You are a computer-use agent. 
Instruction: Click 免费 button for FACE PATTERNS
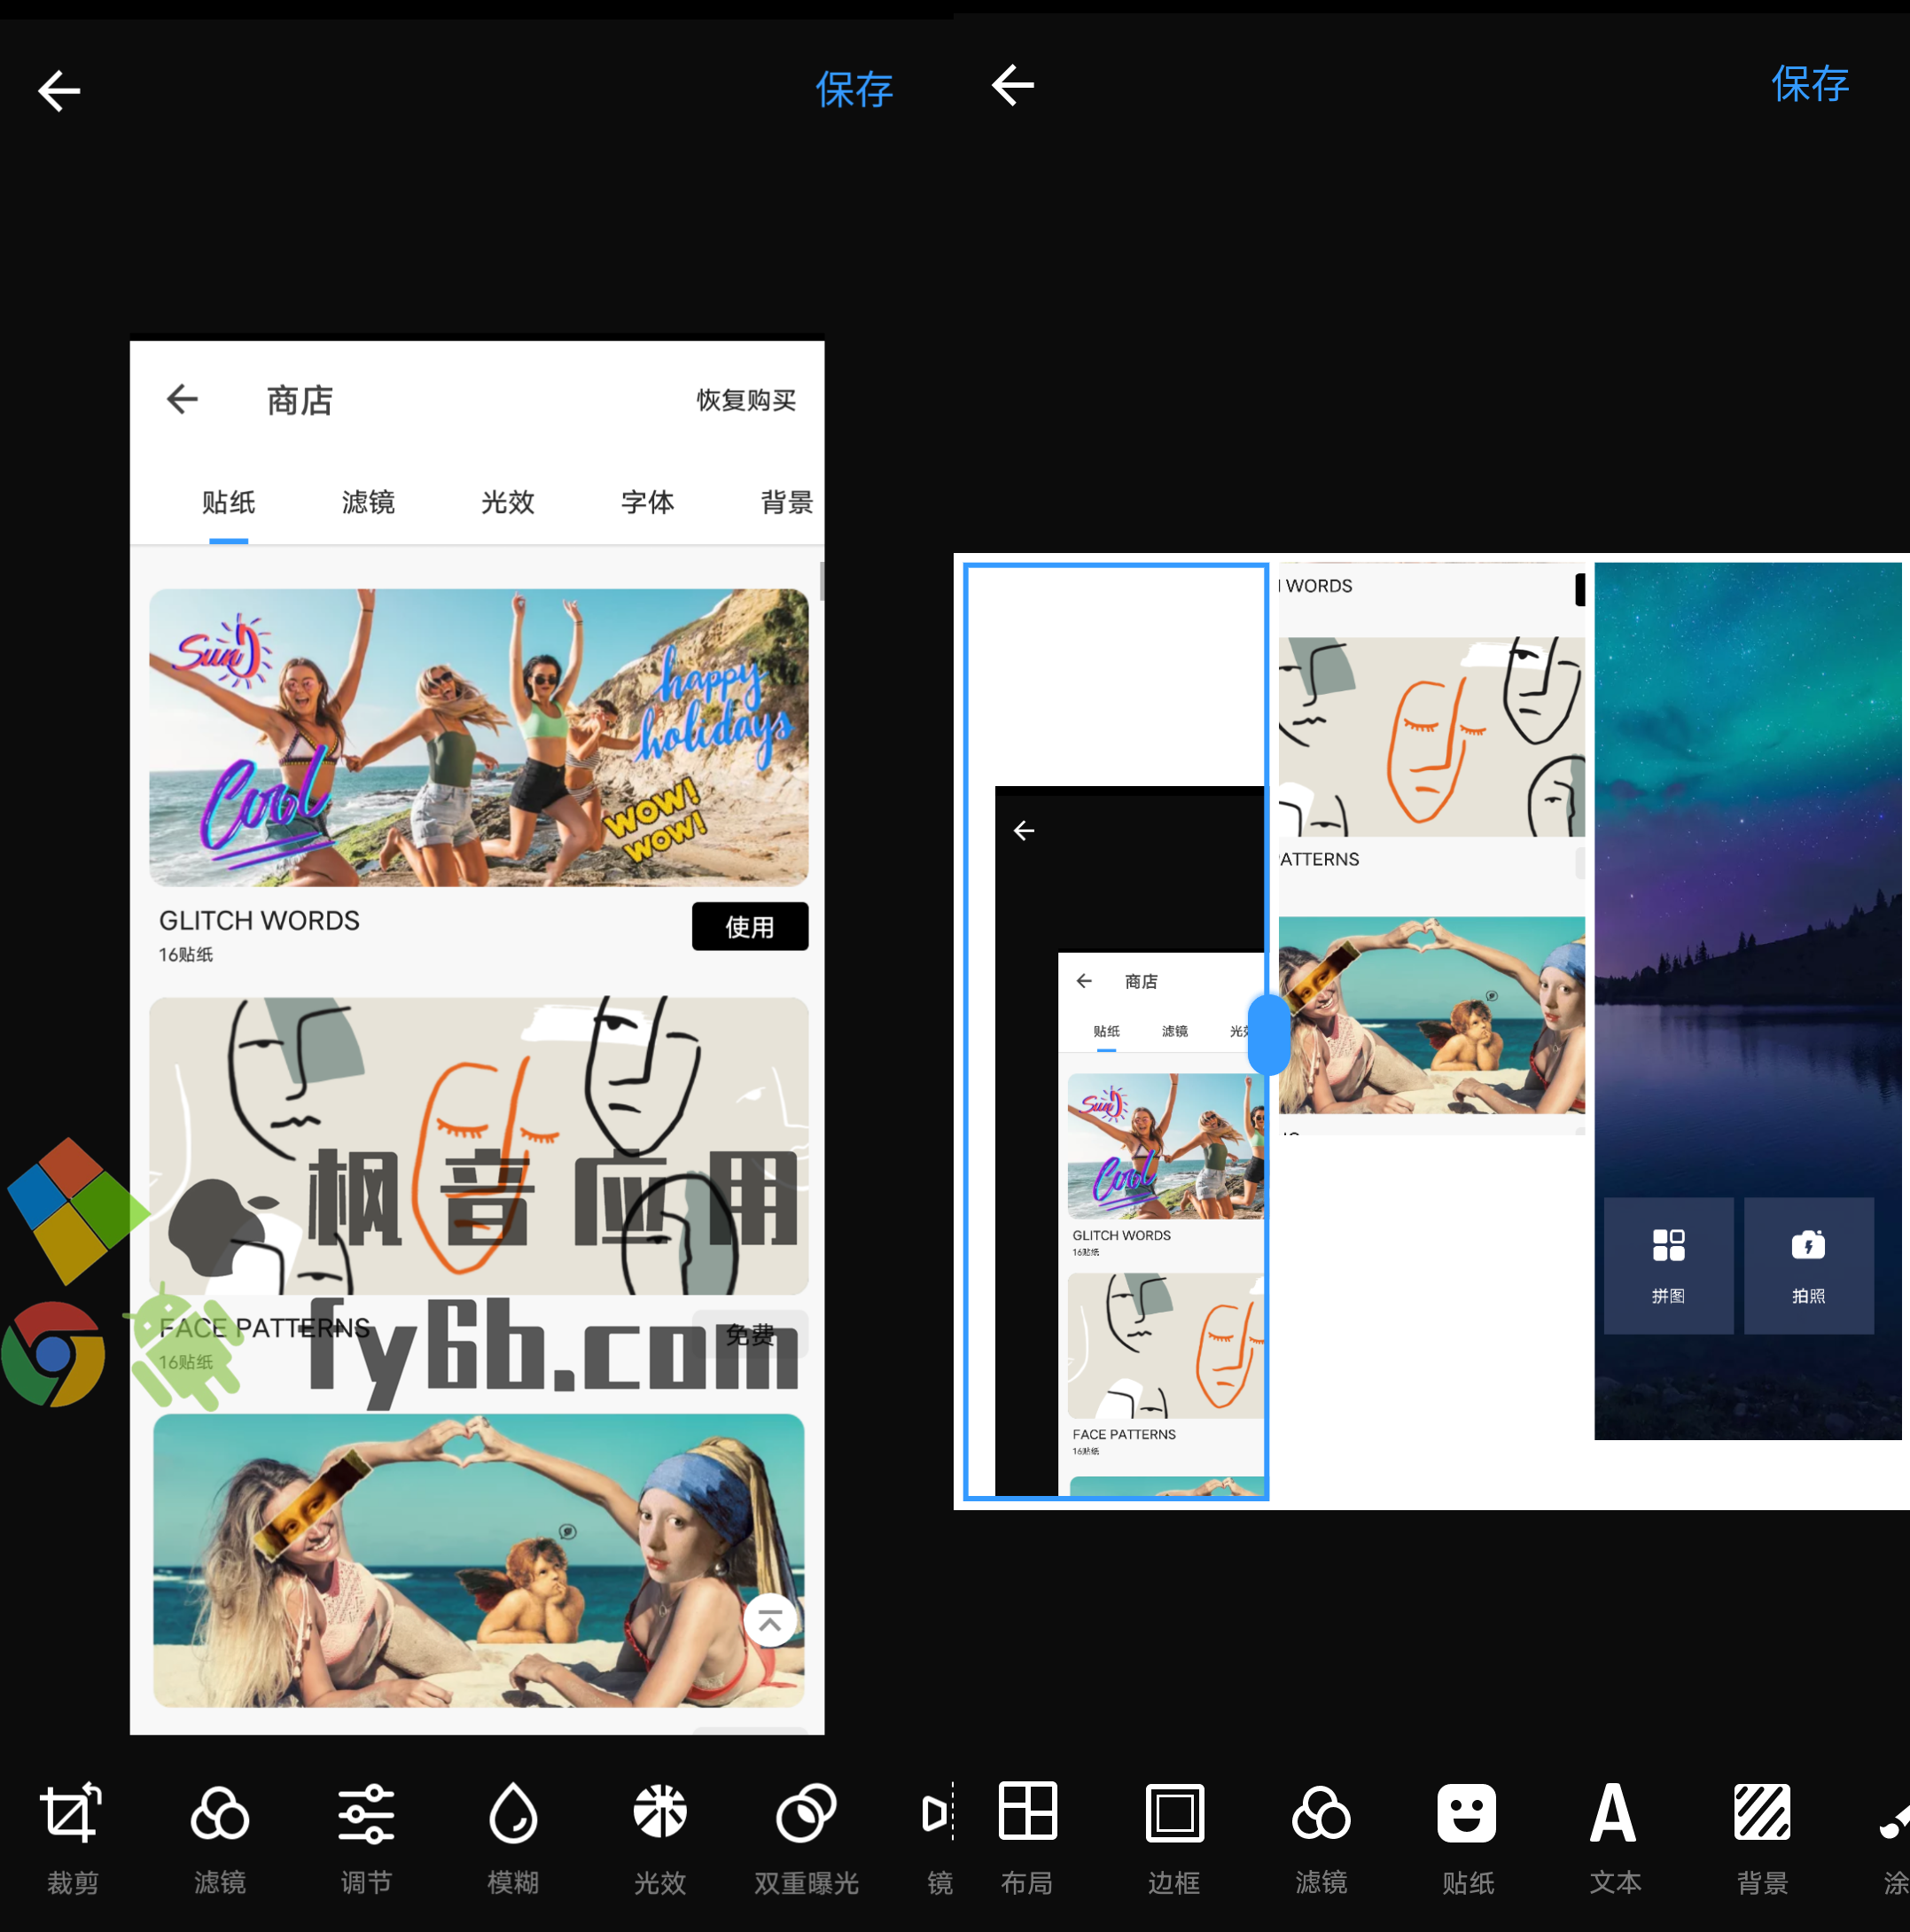pyautogui.click(x=750, y=1335)
